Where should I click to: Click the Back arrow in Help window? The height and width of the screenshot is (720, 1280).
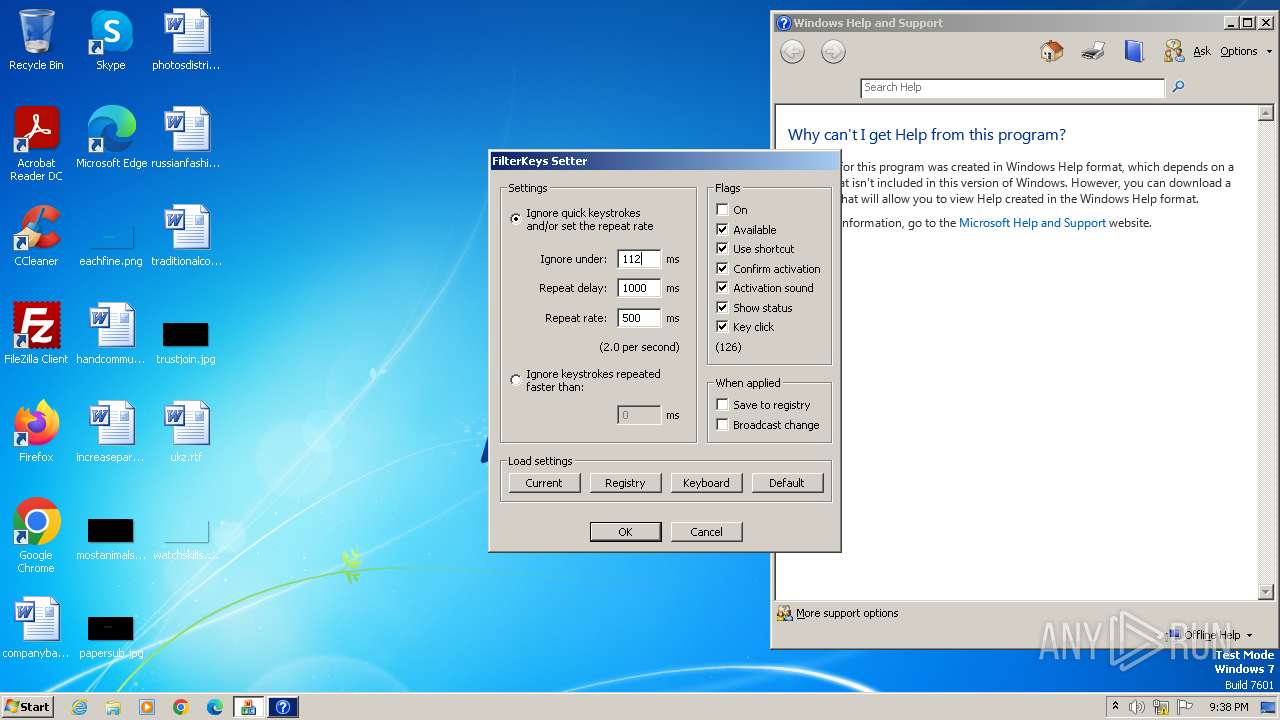click(792, 52)
